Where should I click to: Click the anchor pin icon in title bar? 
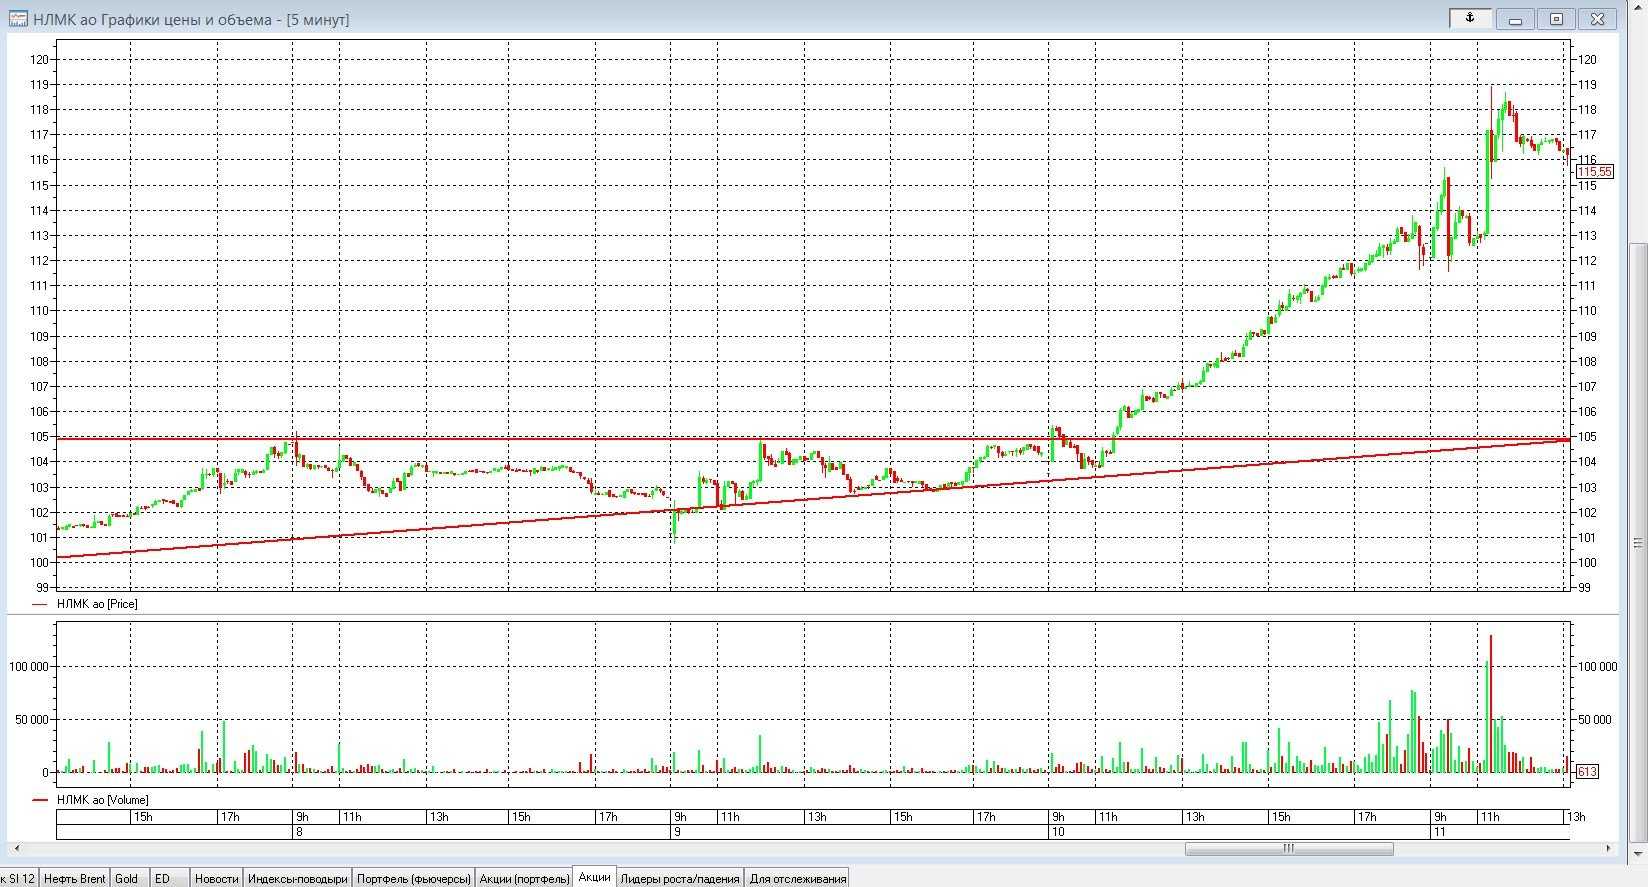1470,18
